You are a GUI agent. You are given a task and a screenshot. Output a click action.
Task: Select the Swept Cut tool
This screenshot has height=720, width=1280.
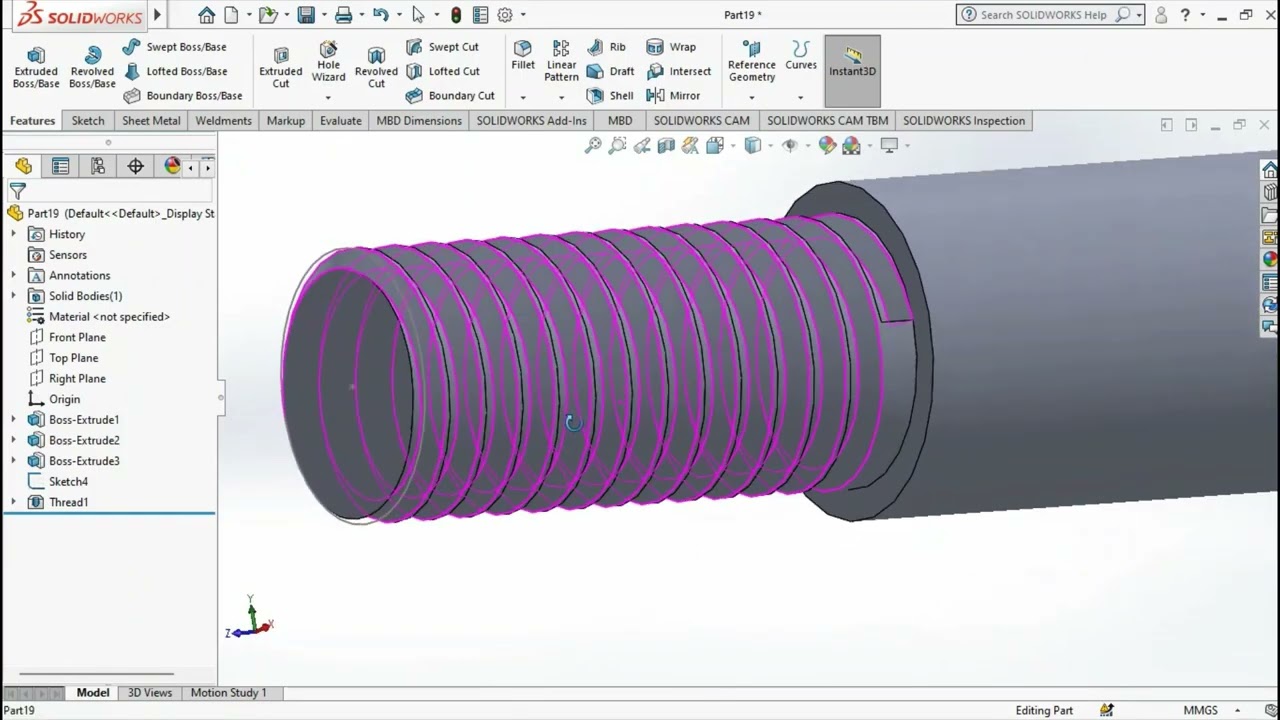tap(442, 47)
